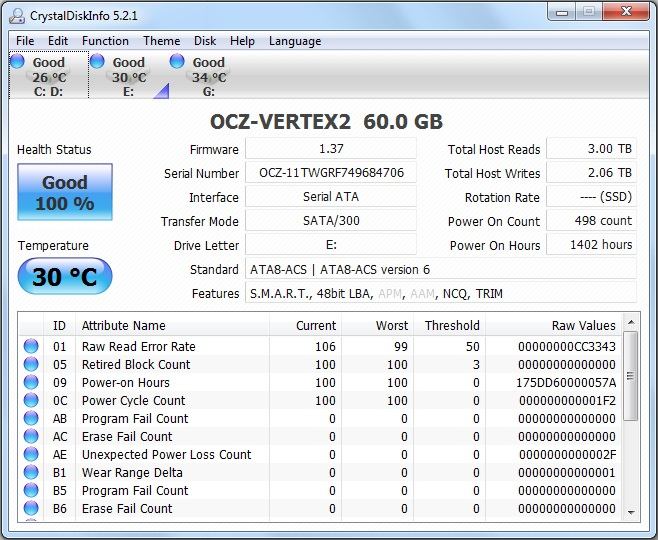Click the Raw Values column header
This screenshot has width=658, height=540.
(553, 326)
